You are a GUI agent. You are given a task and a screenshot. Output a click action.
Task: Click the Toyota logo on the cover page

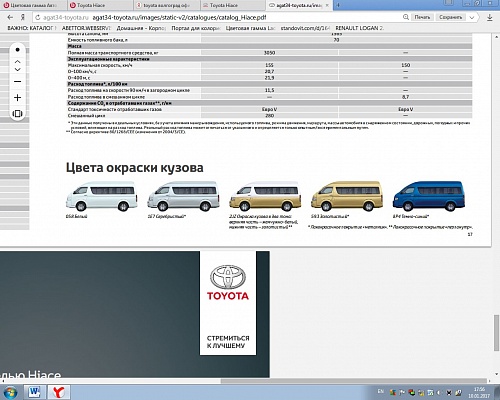pos(228,283)
